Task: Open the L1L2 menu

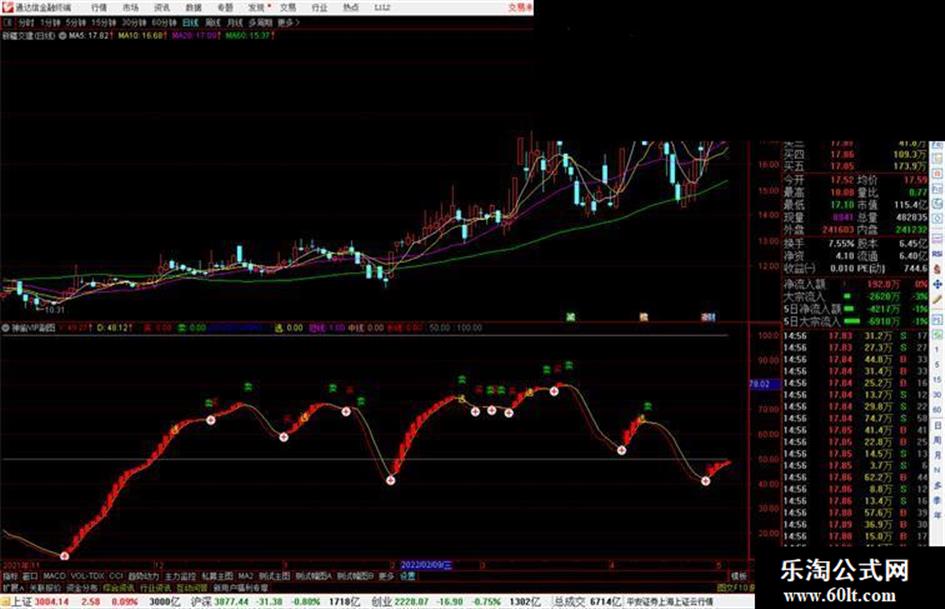Action: coord(382,8)
